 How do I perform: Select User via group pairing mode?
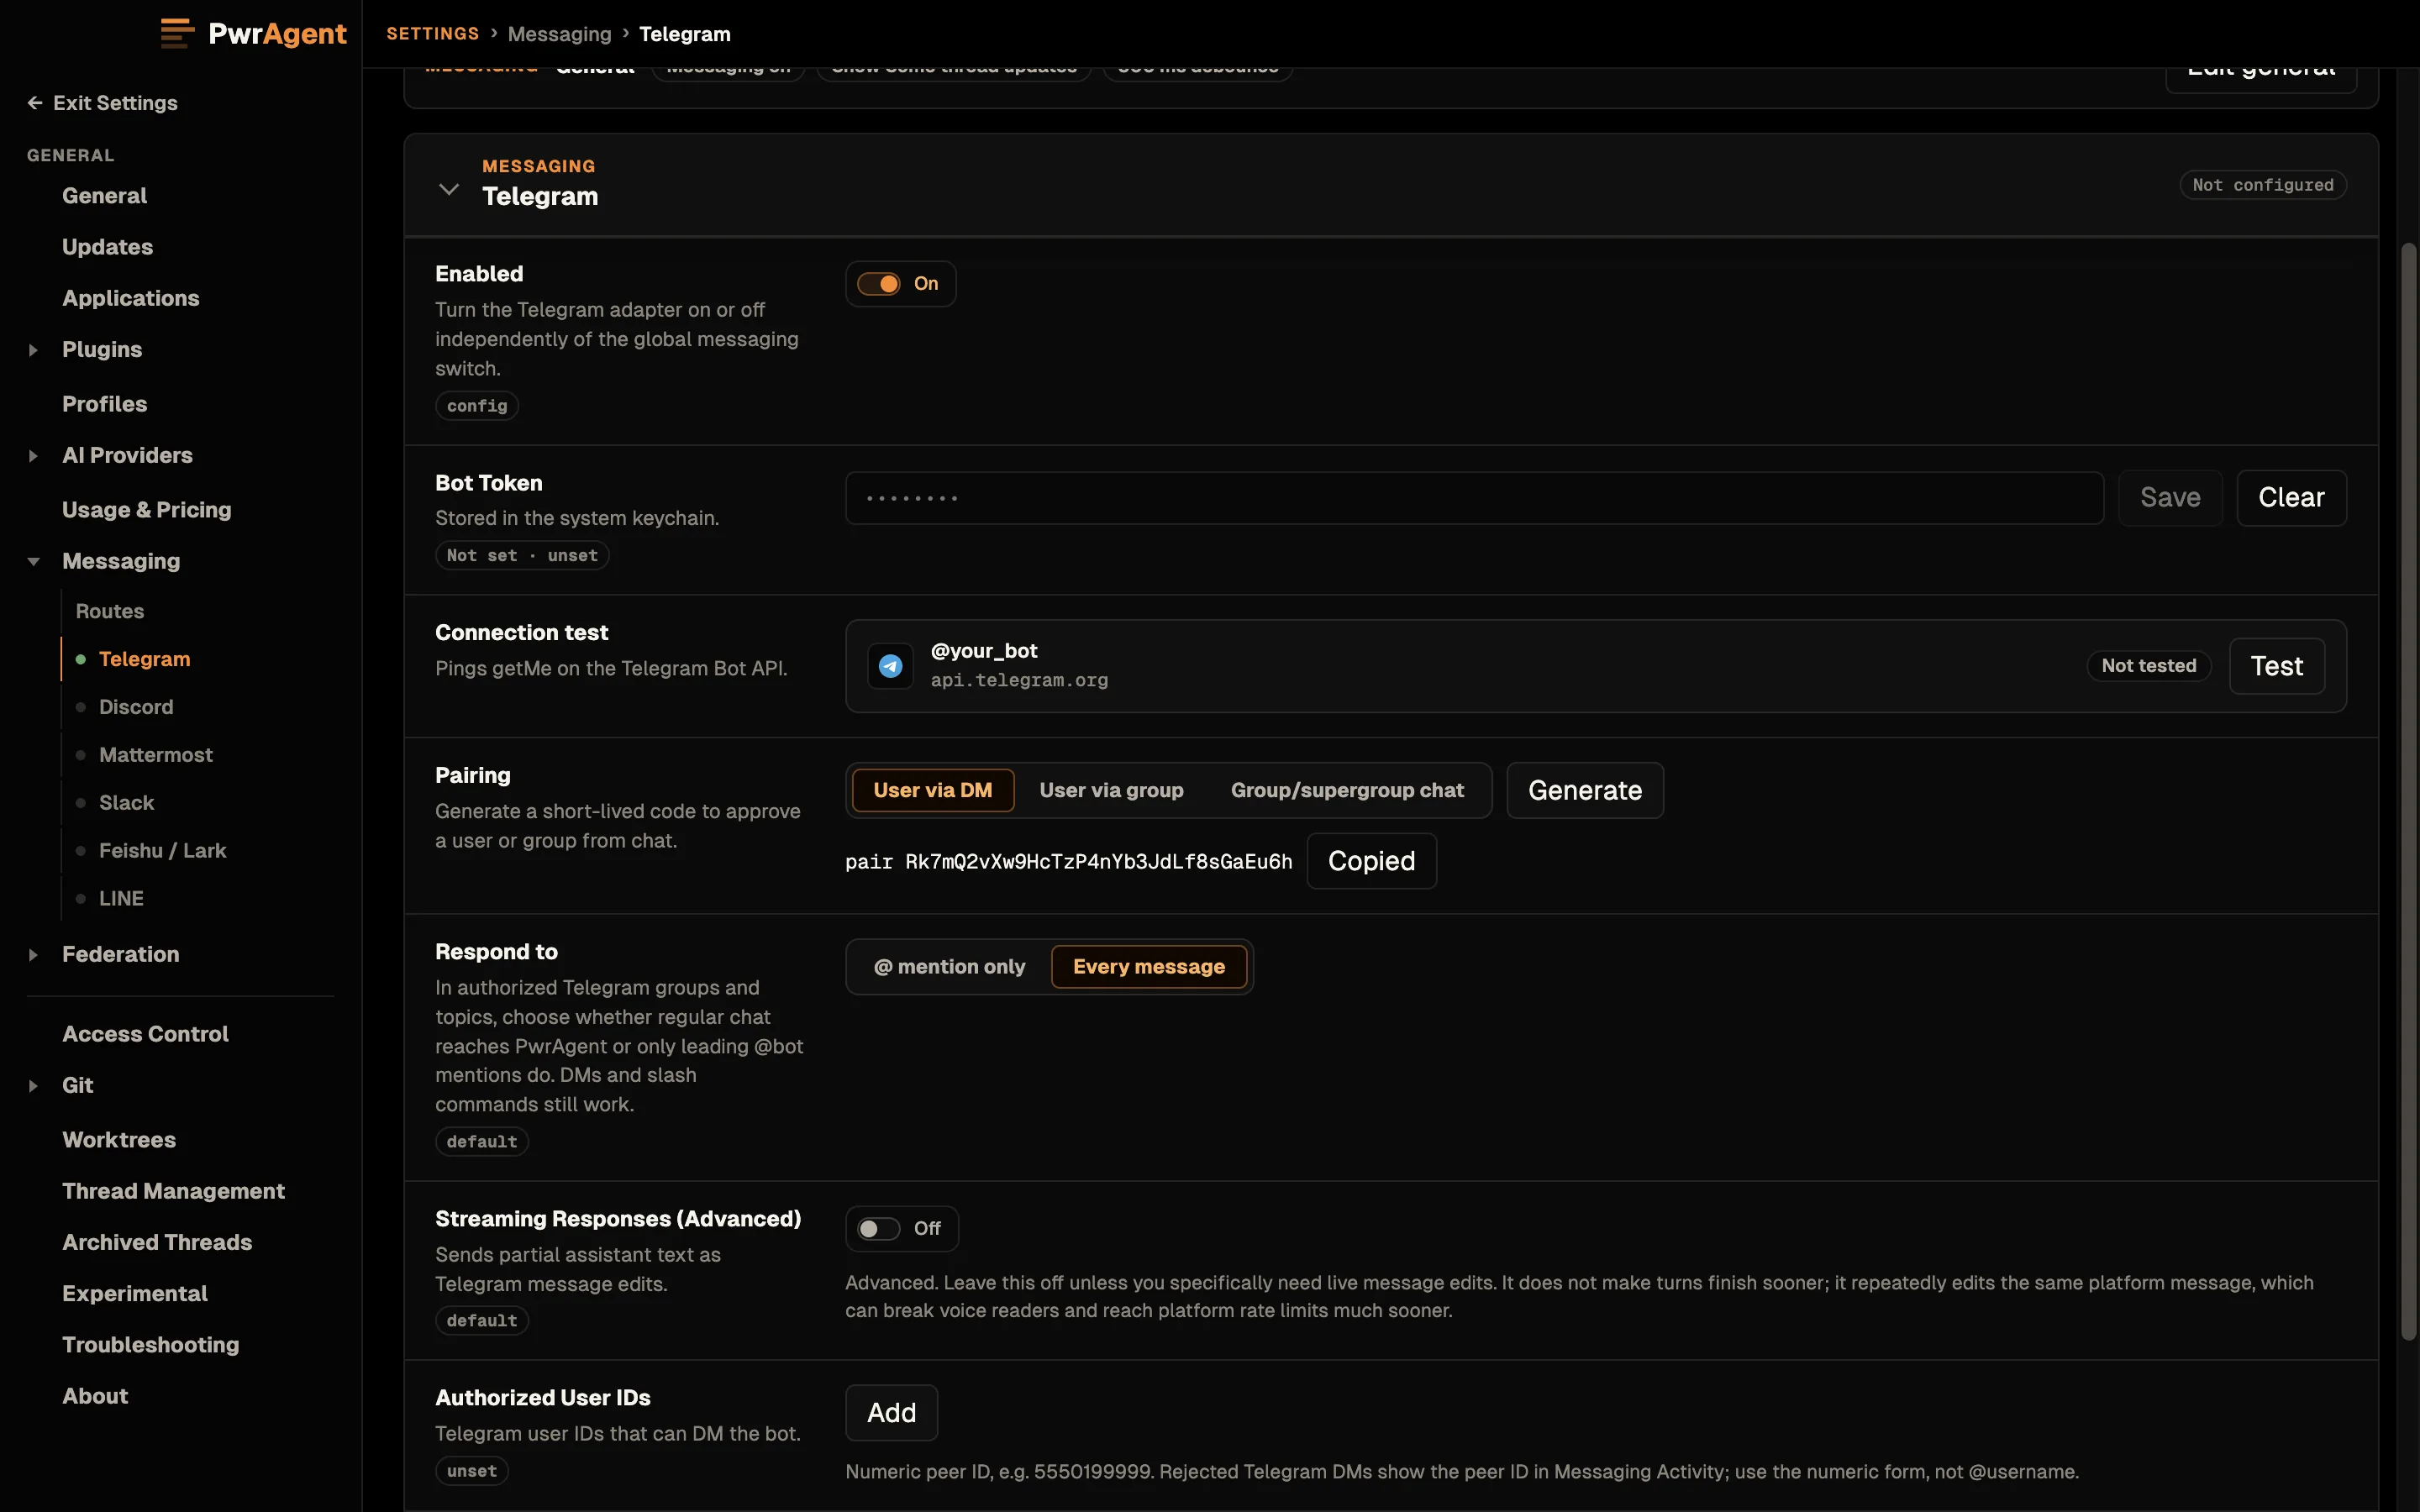(1111, 790)
